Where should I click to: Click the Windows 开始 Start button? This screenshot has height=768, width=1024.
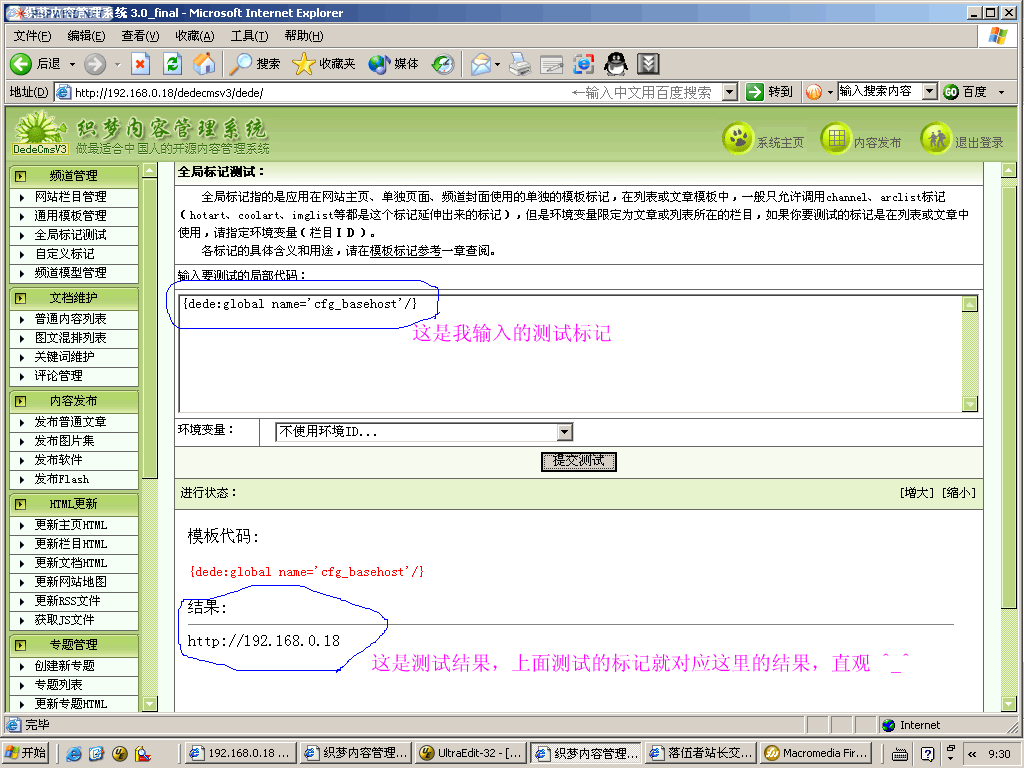pyautogui.click(x=27, y=753)
